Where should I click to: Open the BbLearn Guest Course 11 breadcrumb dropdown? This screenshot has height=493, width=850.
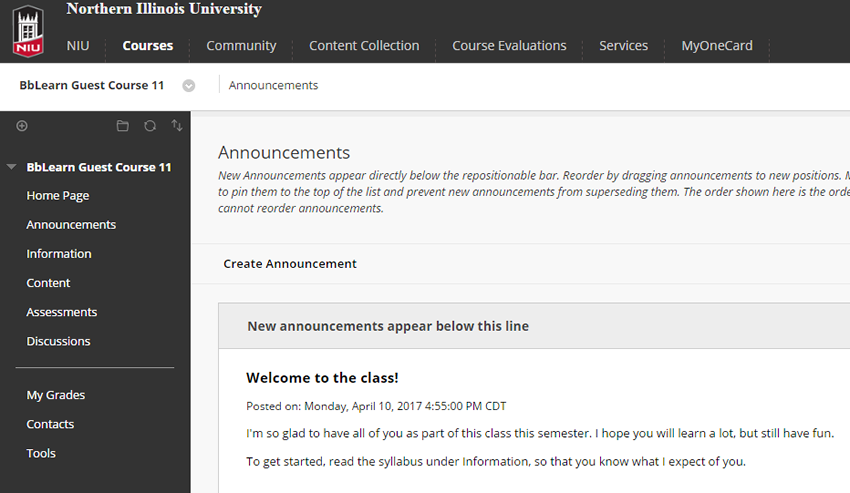pyautogui.click(x=189, y=86)
